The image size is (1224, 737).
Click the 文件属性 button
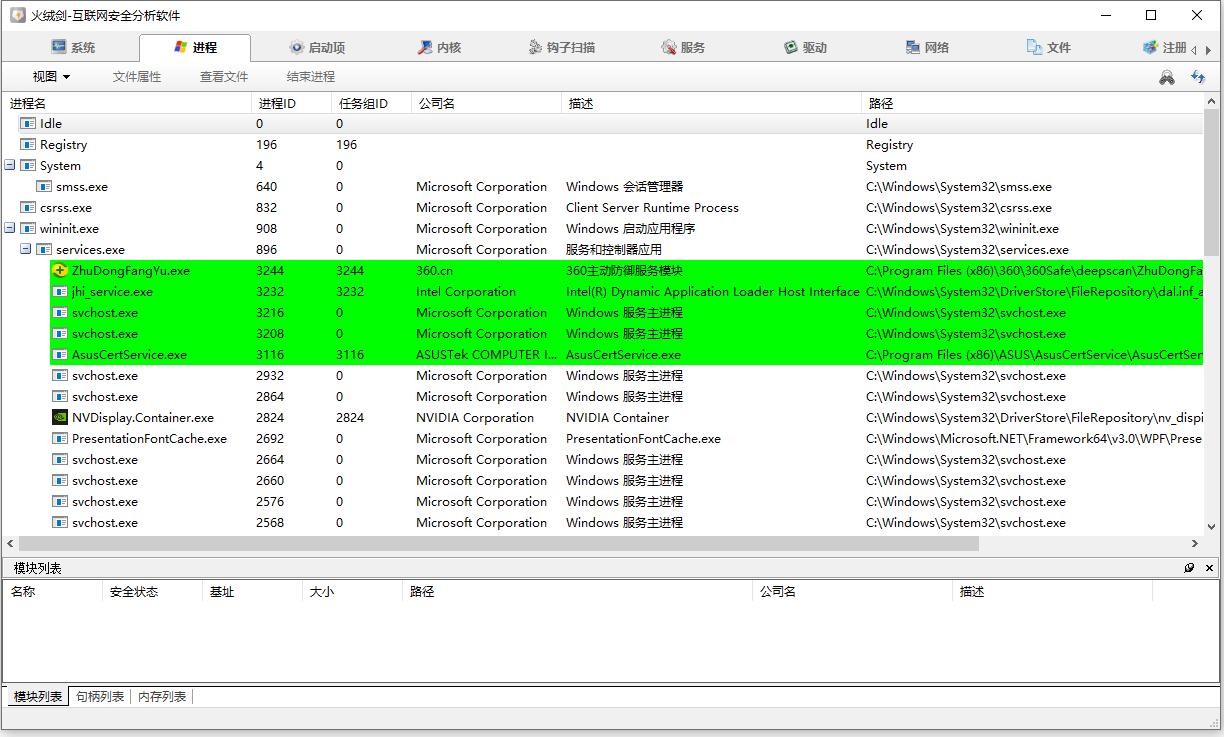click(137, 77)
